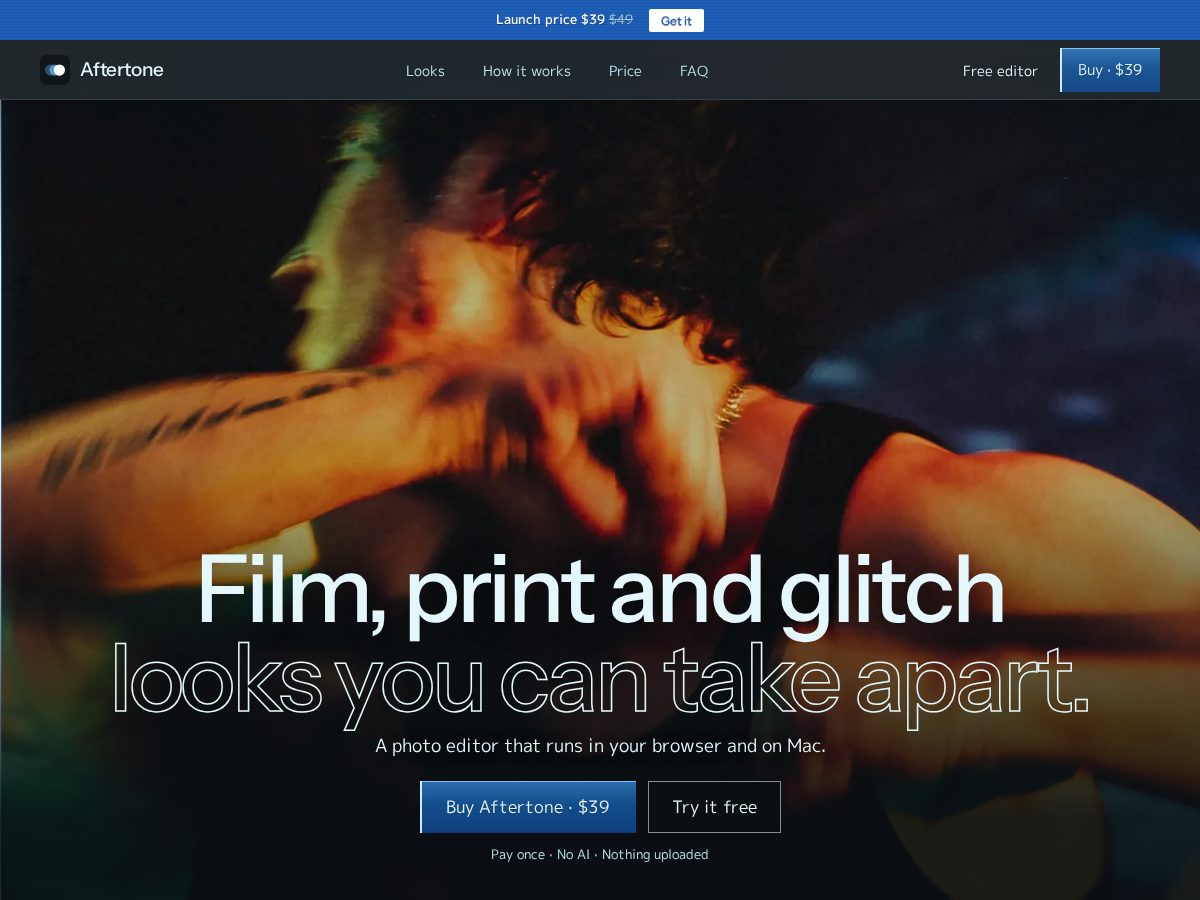Open the Aftertone home link text
Screen dimensions: 1200x900
tap(122, 70)
